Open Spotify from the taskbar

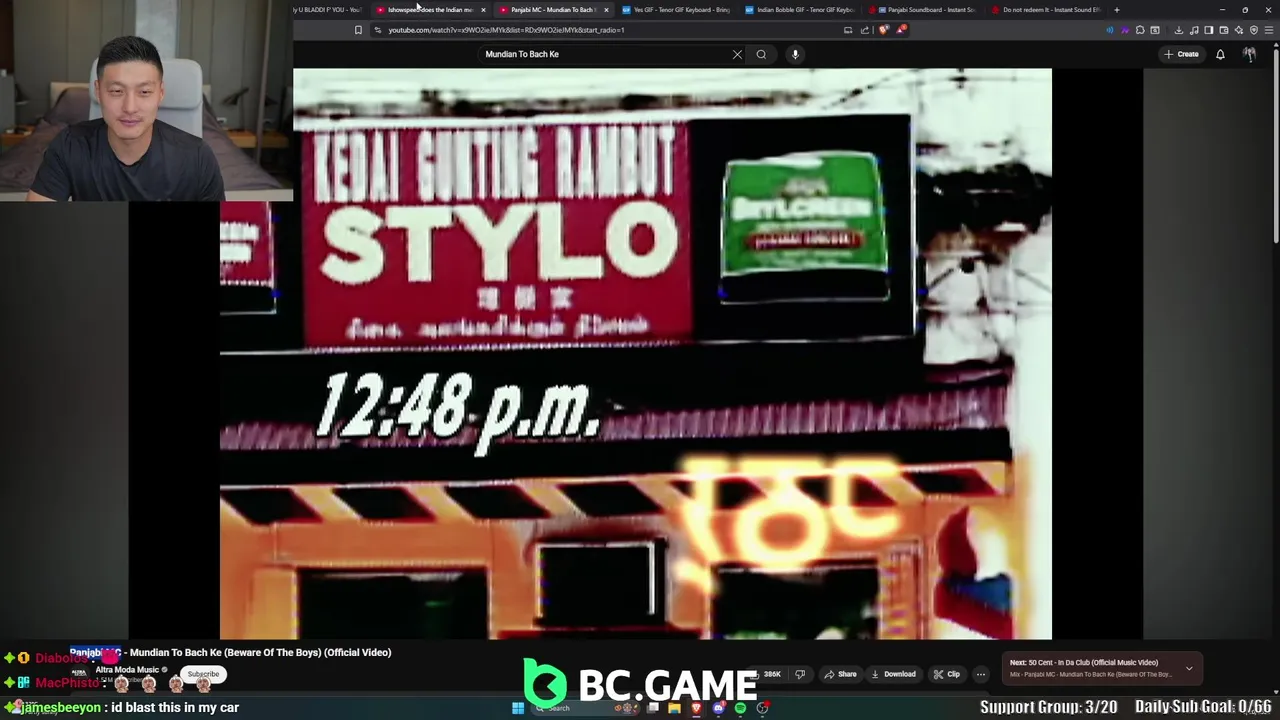[740, 708]
